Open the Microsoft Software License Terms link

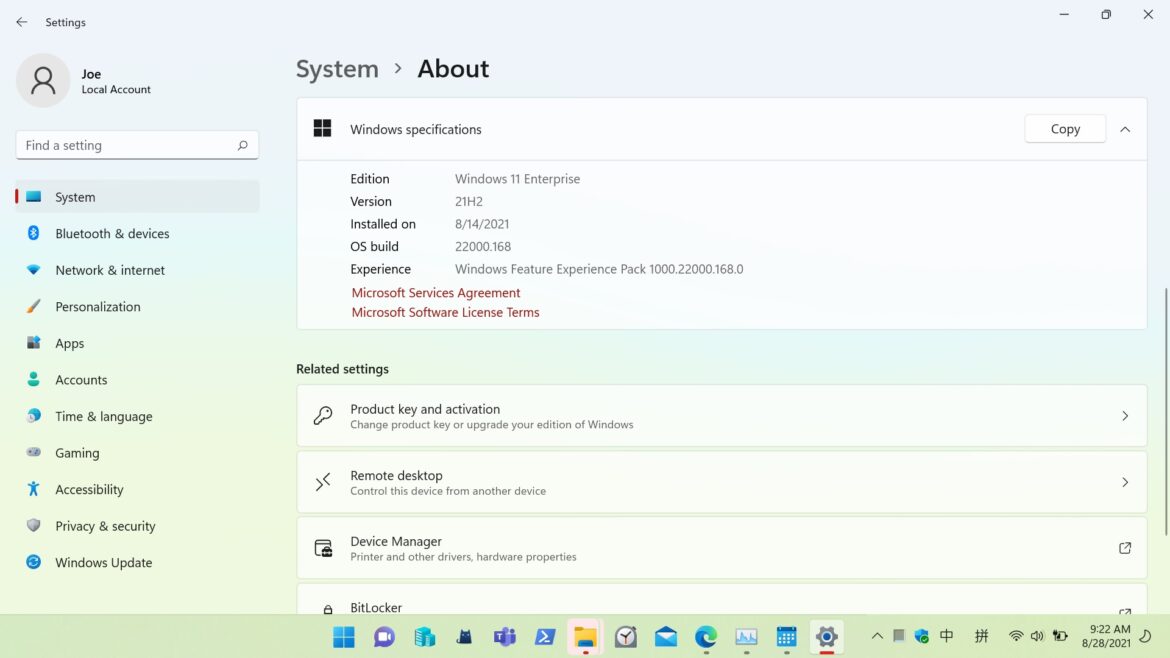pos(445,312)
